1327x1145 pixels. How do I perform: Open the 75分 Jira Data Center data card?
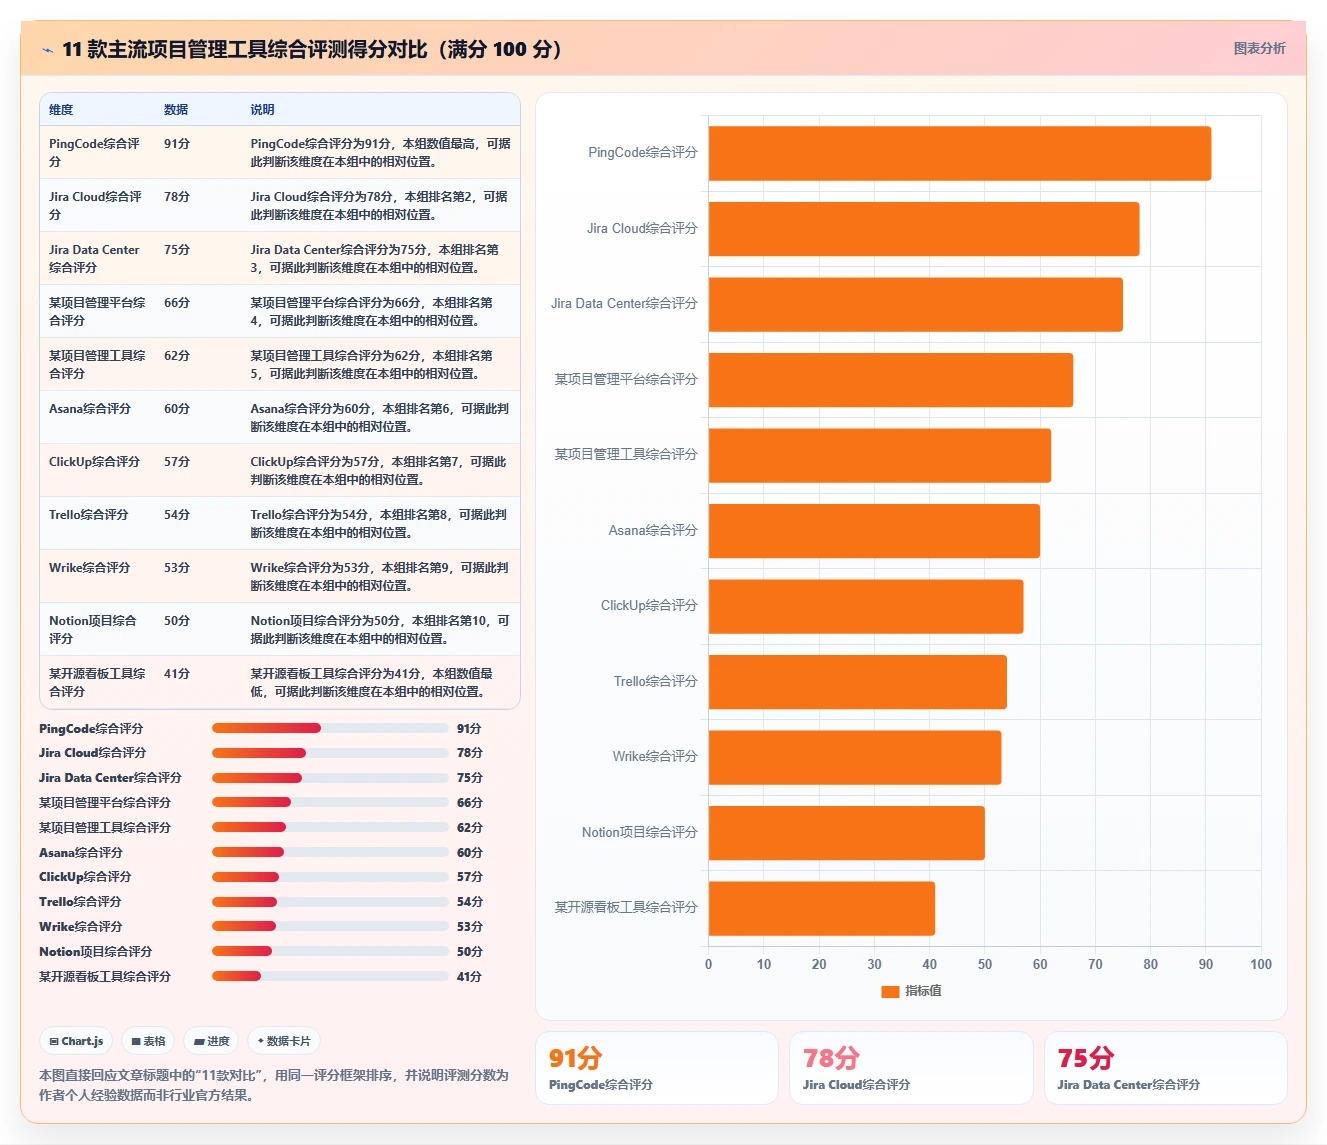(x=1166, y=1068)
